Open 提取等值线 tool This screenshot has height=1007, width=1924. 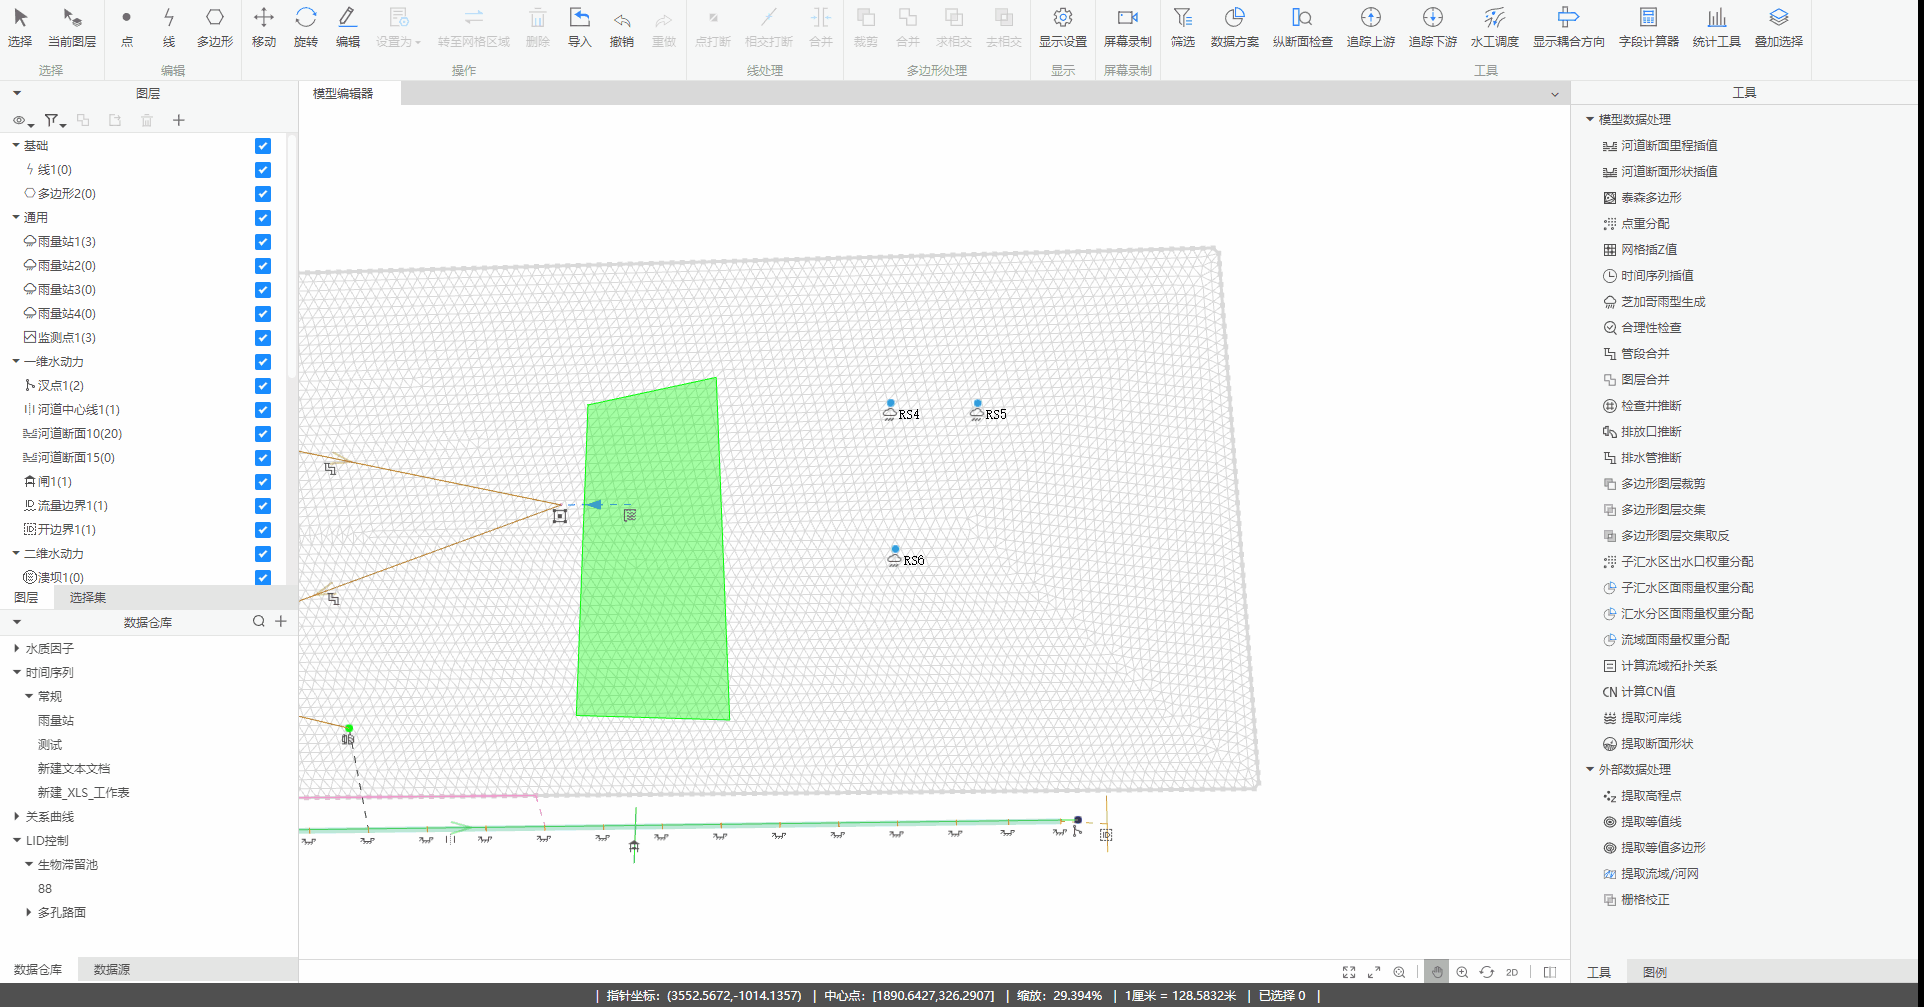1642,822
